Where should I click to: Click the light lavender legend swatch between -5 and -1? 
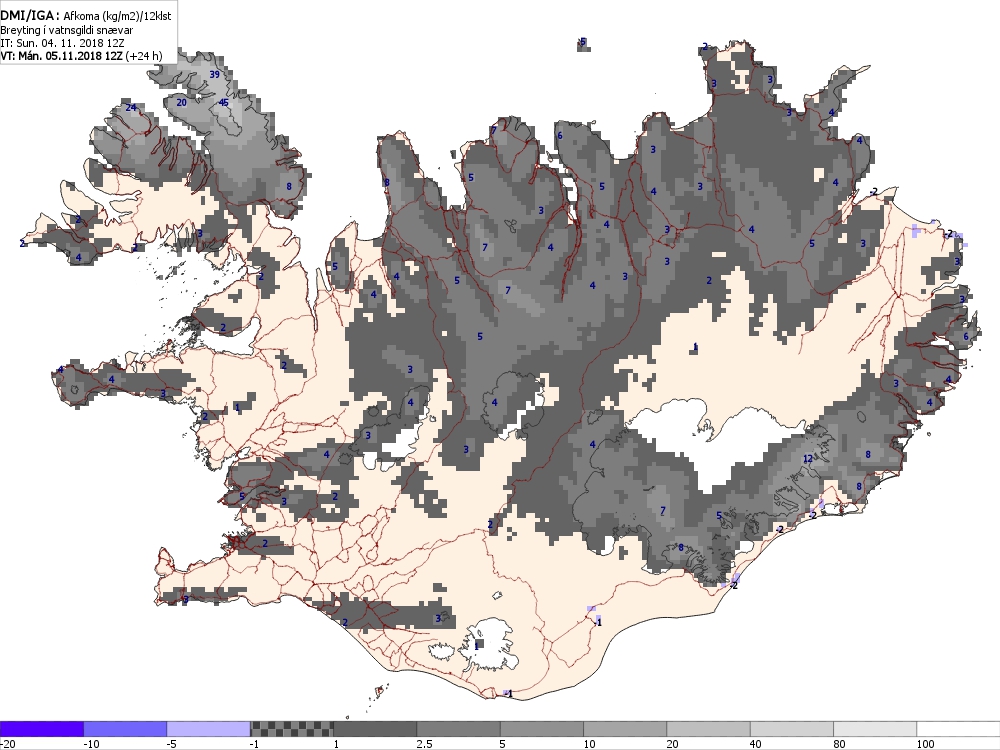click(x=209, y=729)
